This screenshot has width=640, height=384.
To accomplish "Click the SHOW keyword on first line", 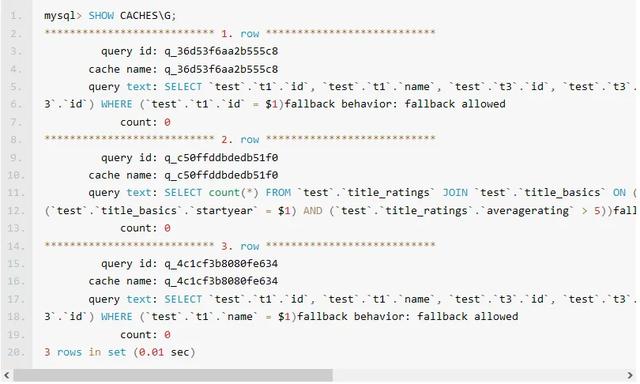I will pyautogui.click(x=101, y=16).
